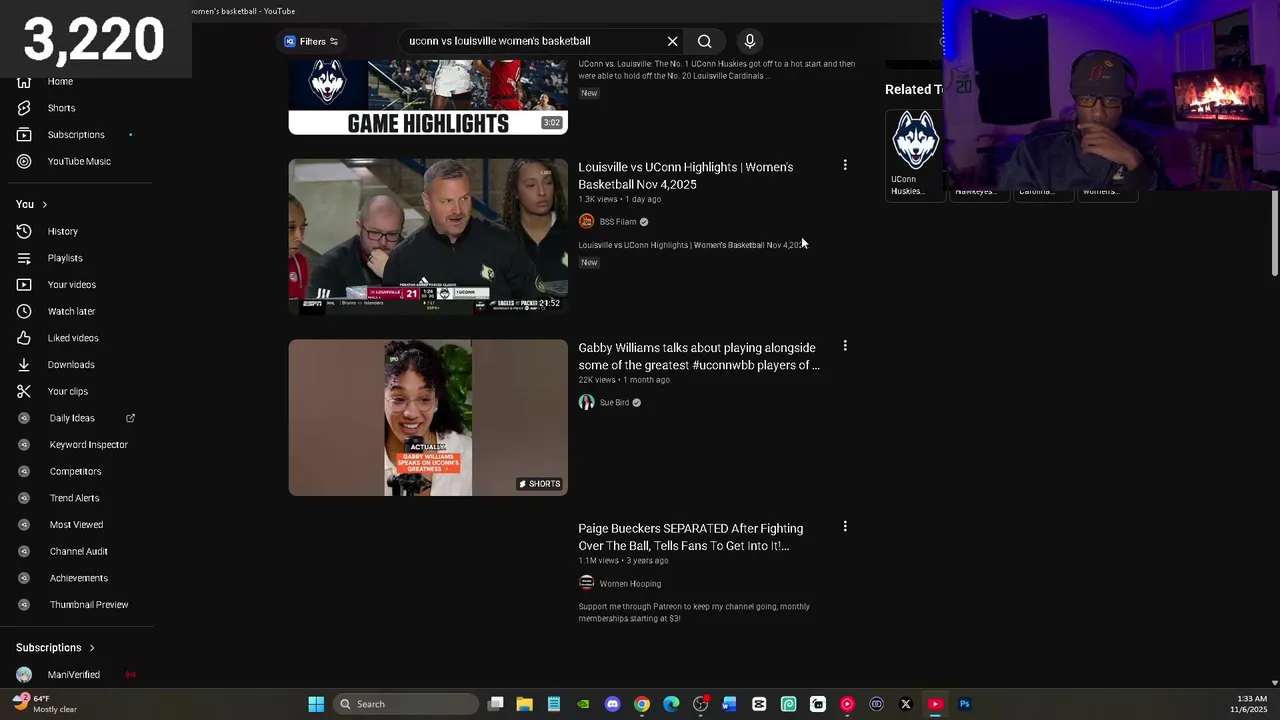Open Downloads in the sidebar
Image resolution: width=1280 pixels, height=720 pixels.
click(70, 365)
